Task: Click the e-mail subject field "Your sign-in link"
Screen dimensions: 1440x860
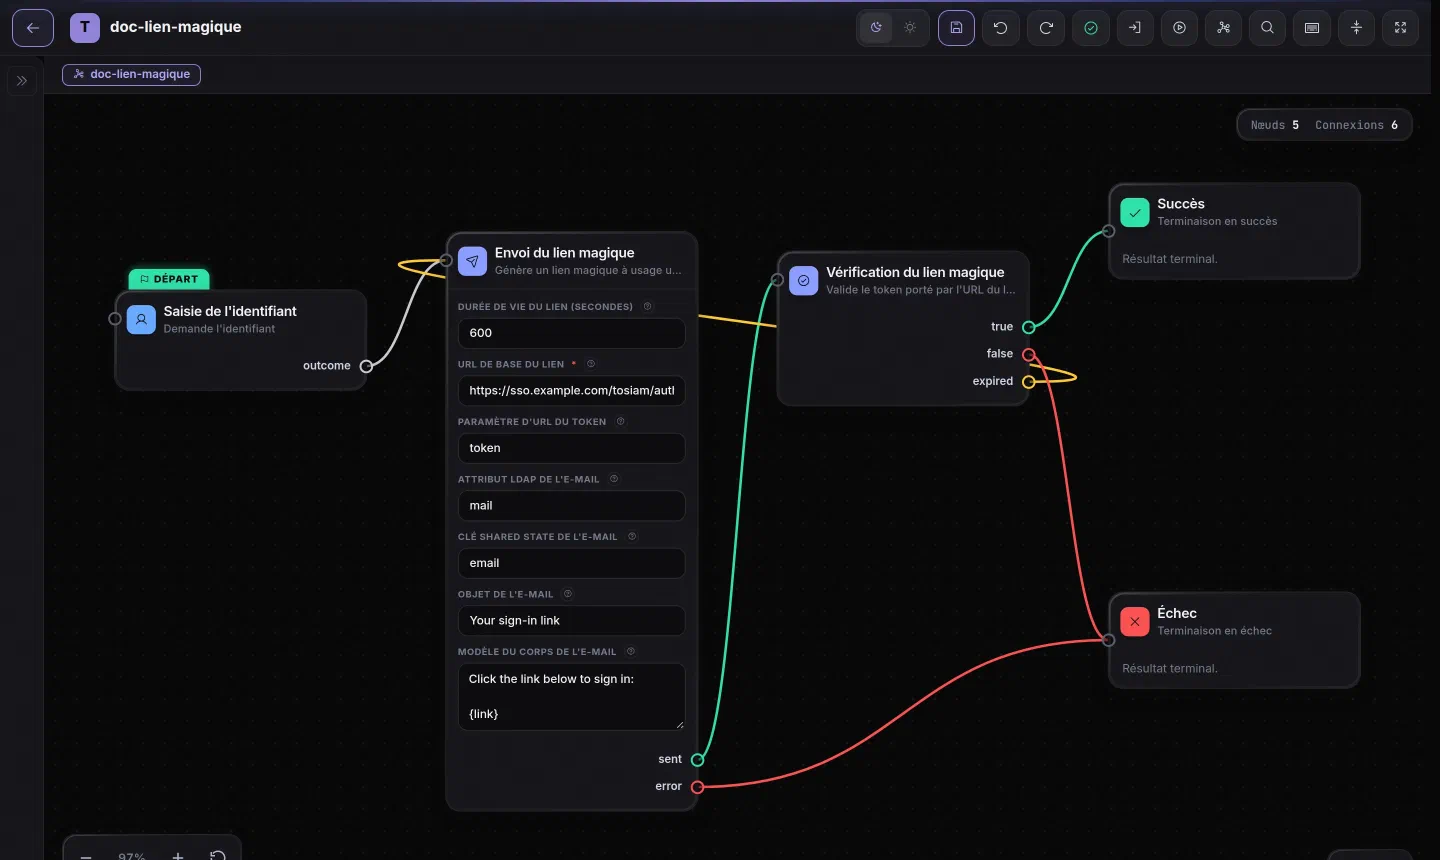Action: coord(571,621)
